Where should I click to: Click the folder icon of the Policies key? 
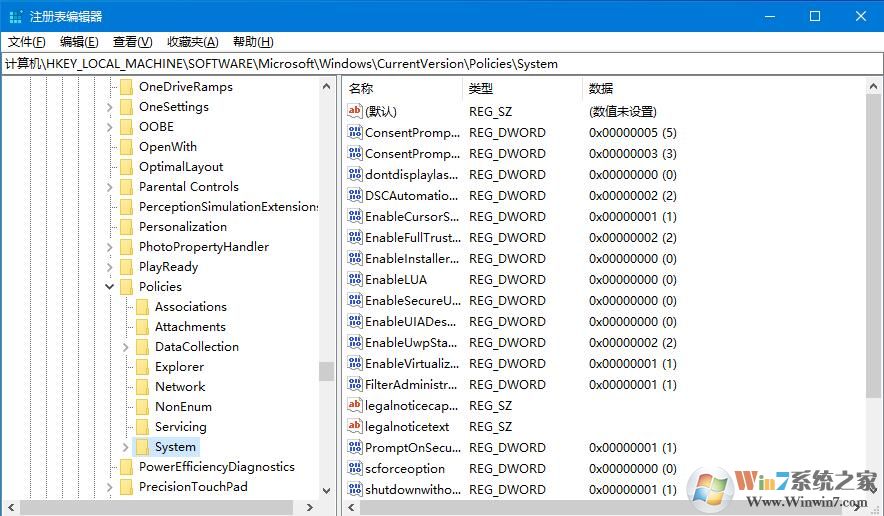click(127, 286)
